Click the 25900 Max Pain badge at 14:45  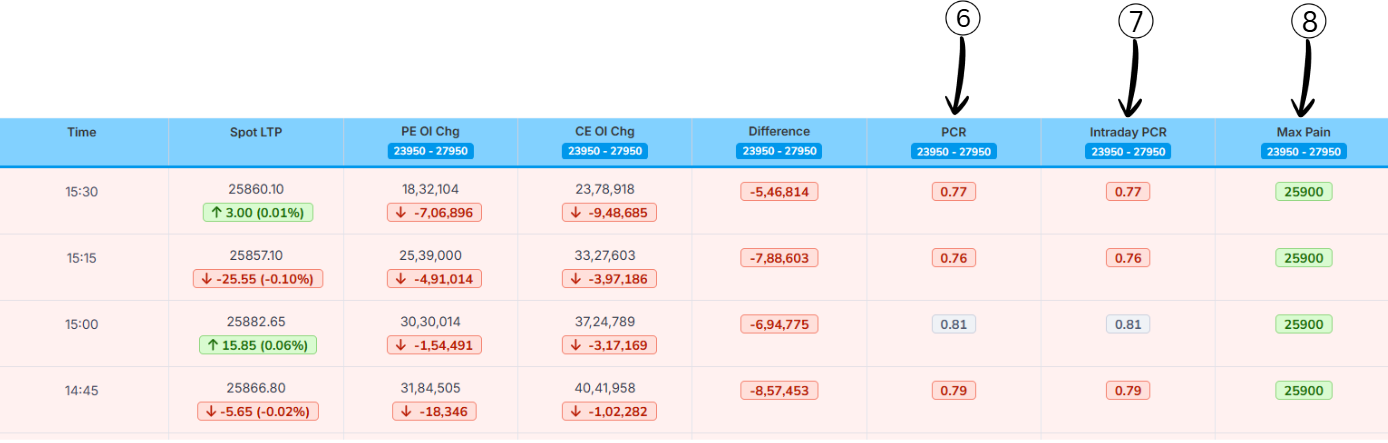(x=1303, y=391)
